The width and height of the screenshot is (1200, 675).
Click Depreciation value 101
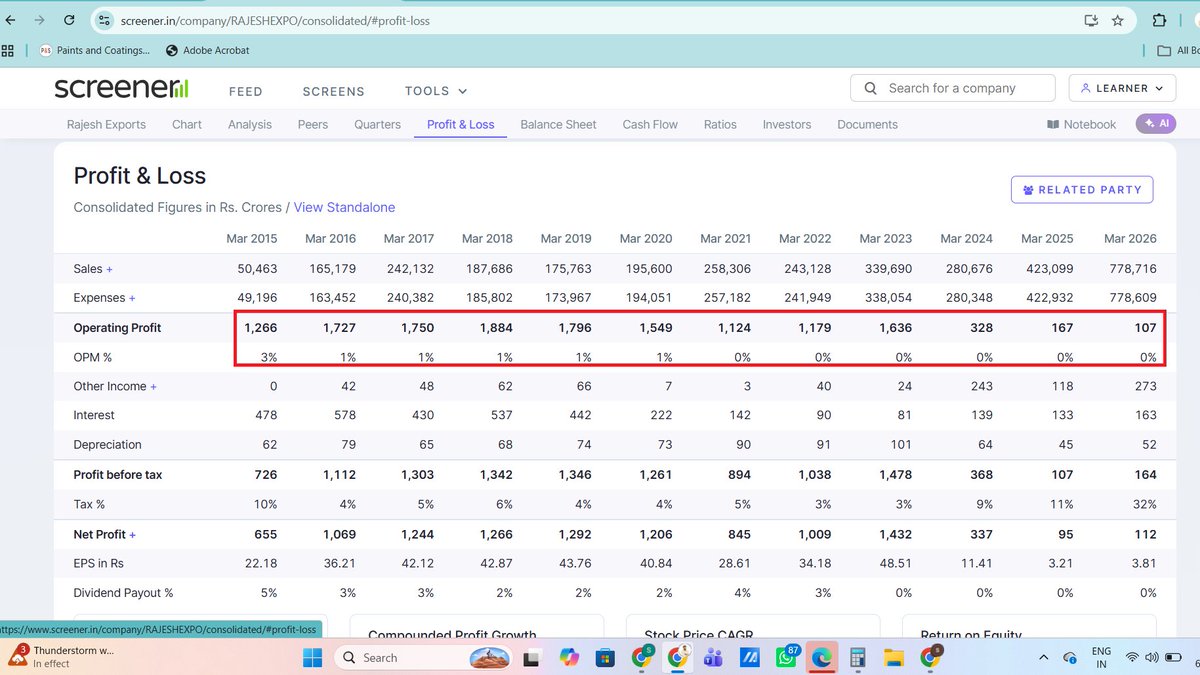[x=901, y=445]
